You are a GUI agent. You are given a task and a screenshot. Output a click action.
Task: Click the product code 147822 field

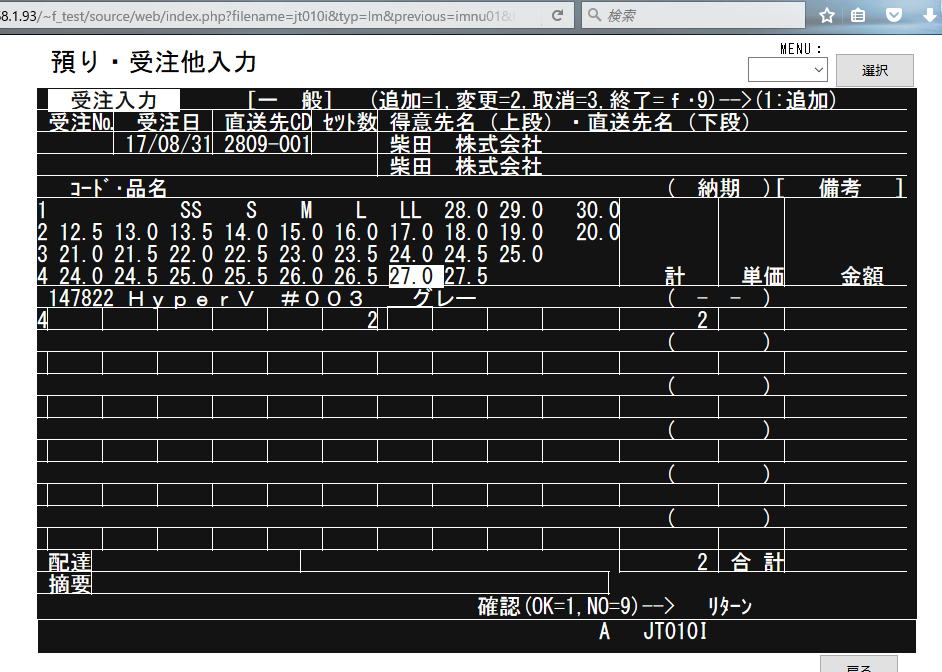tap(78, 299)
